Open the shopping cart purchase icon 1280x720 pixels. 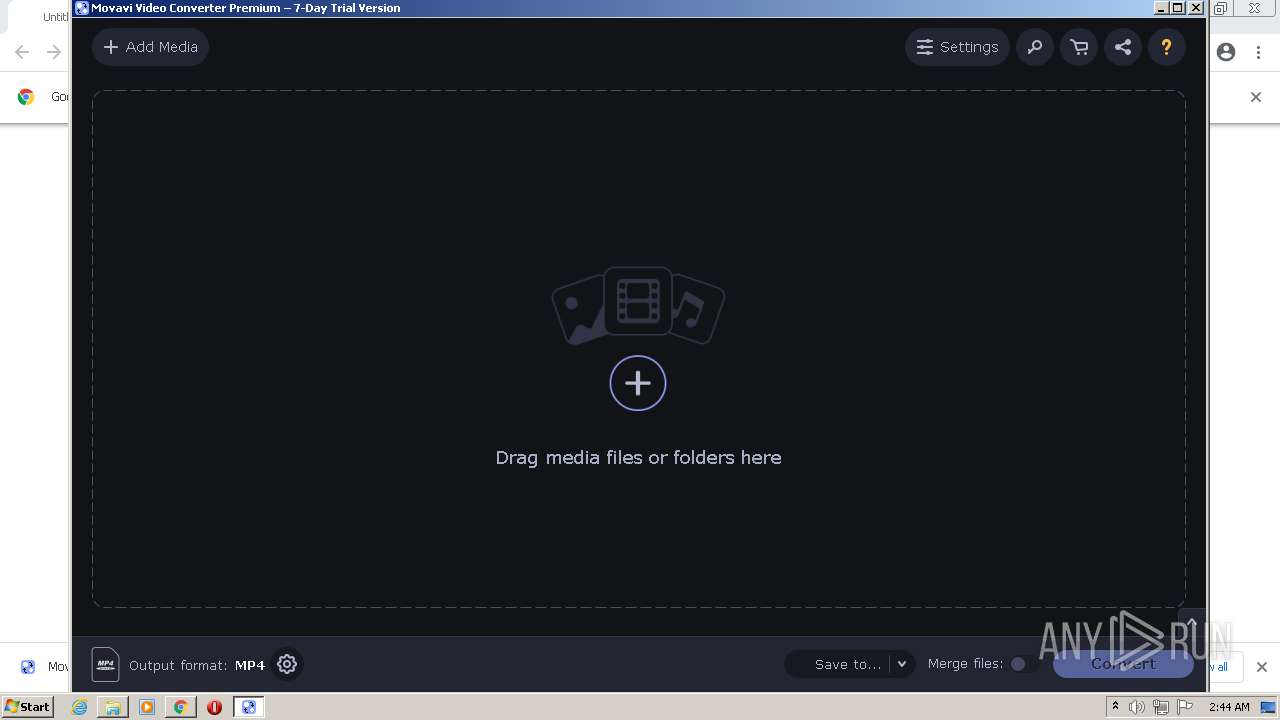(1079, 47)
